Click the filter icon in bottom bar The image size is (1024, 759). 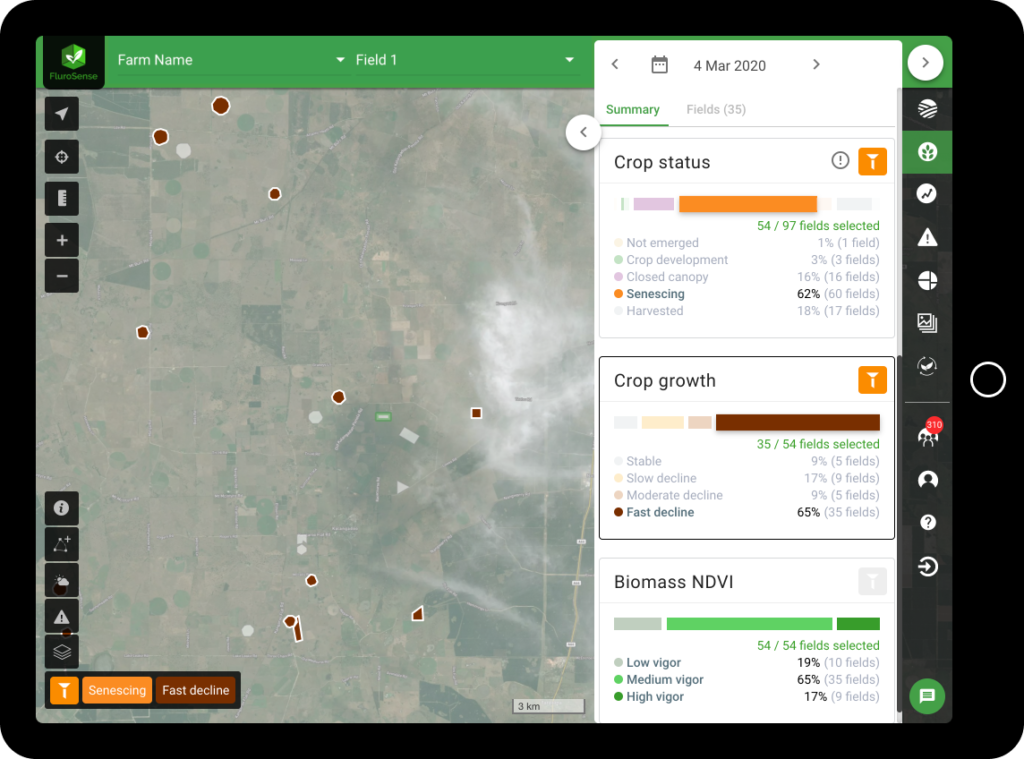(x=65, y=690)
